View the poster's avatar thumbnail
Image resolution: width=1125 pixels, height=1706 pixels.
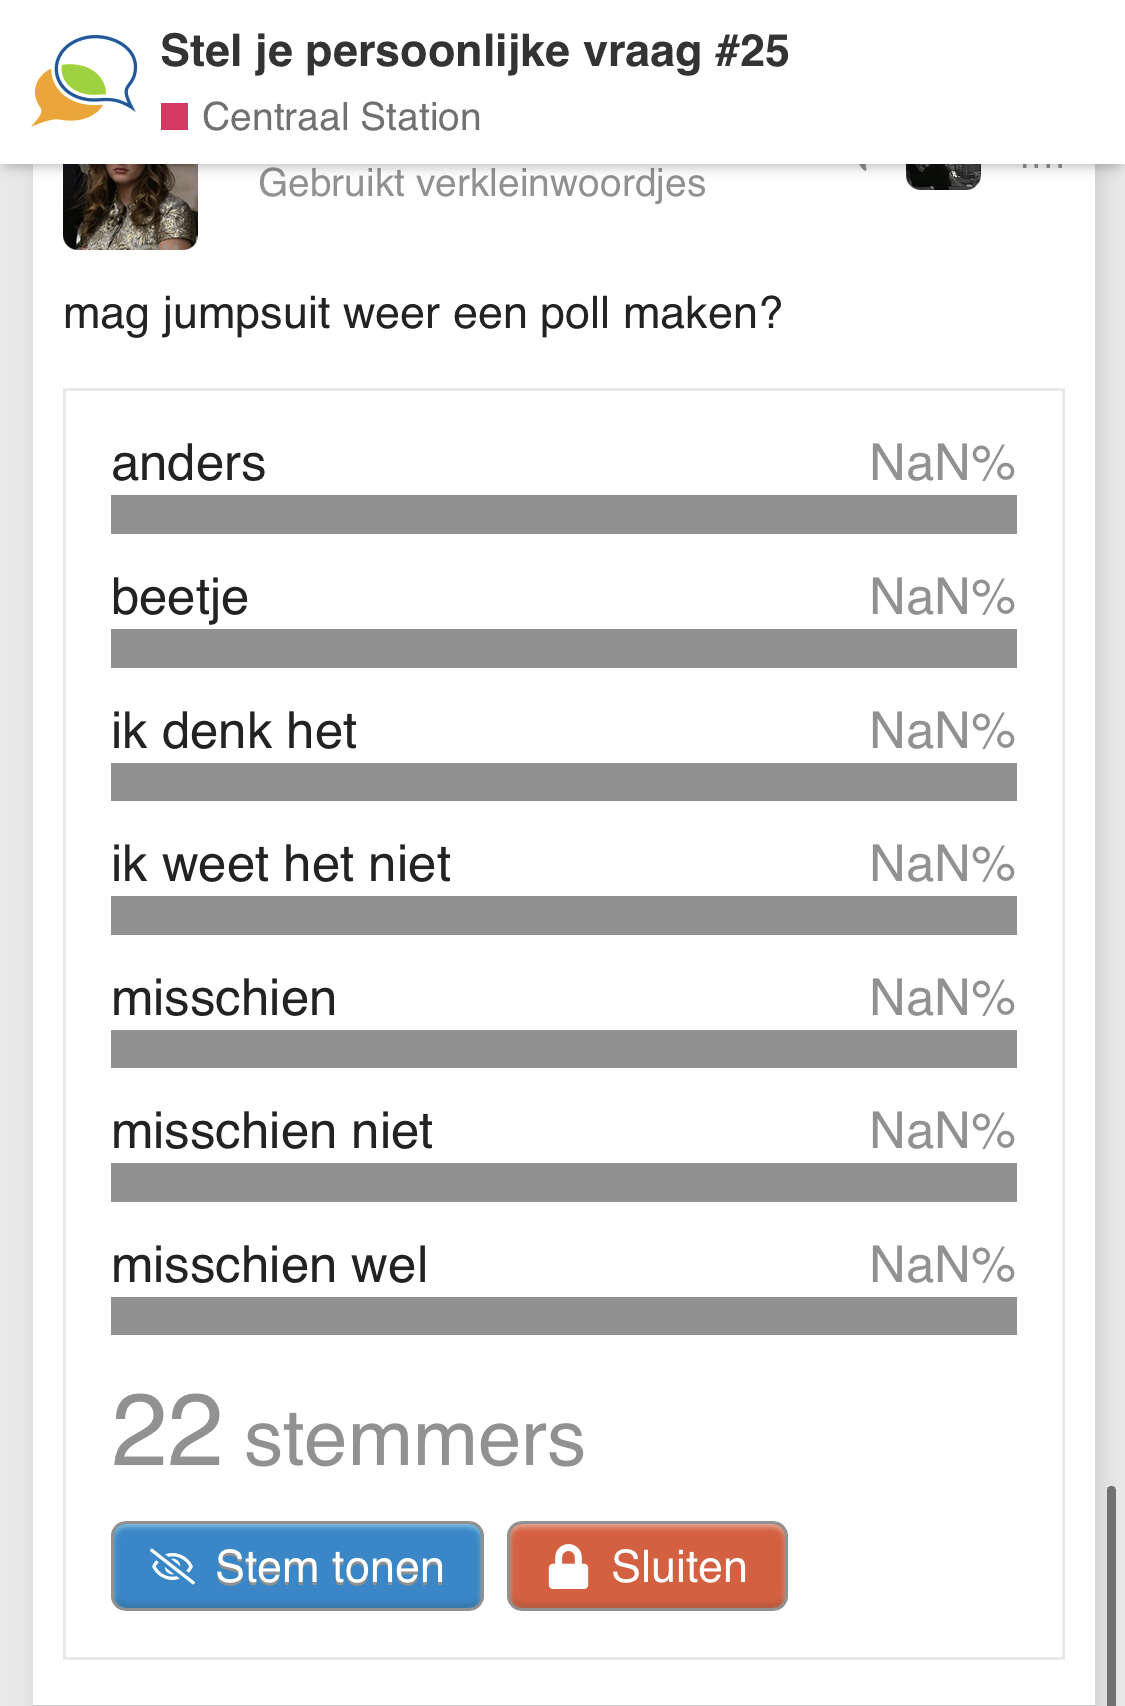(x=130, y=206)
